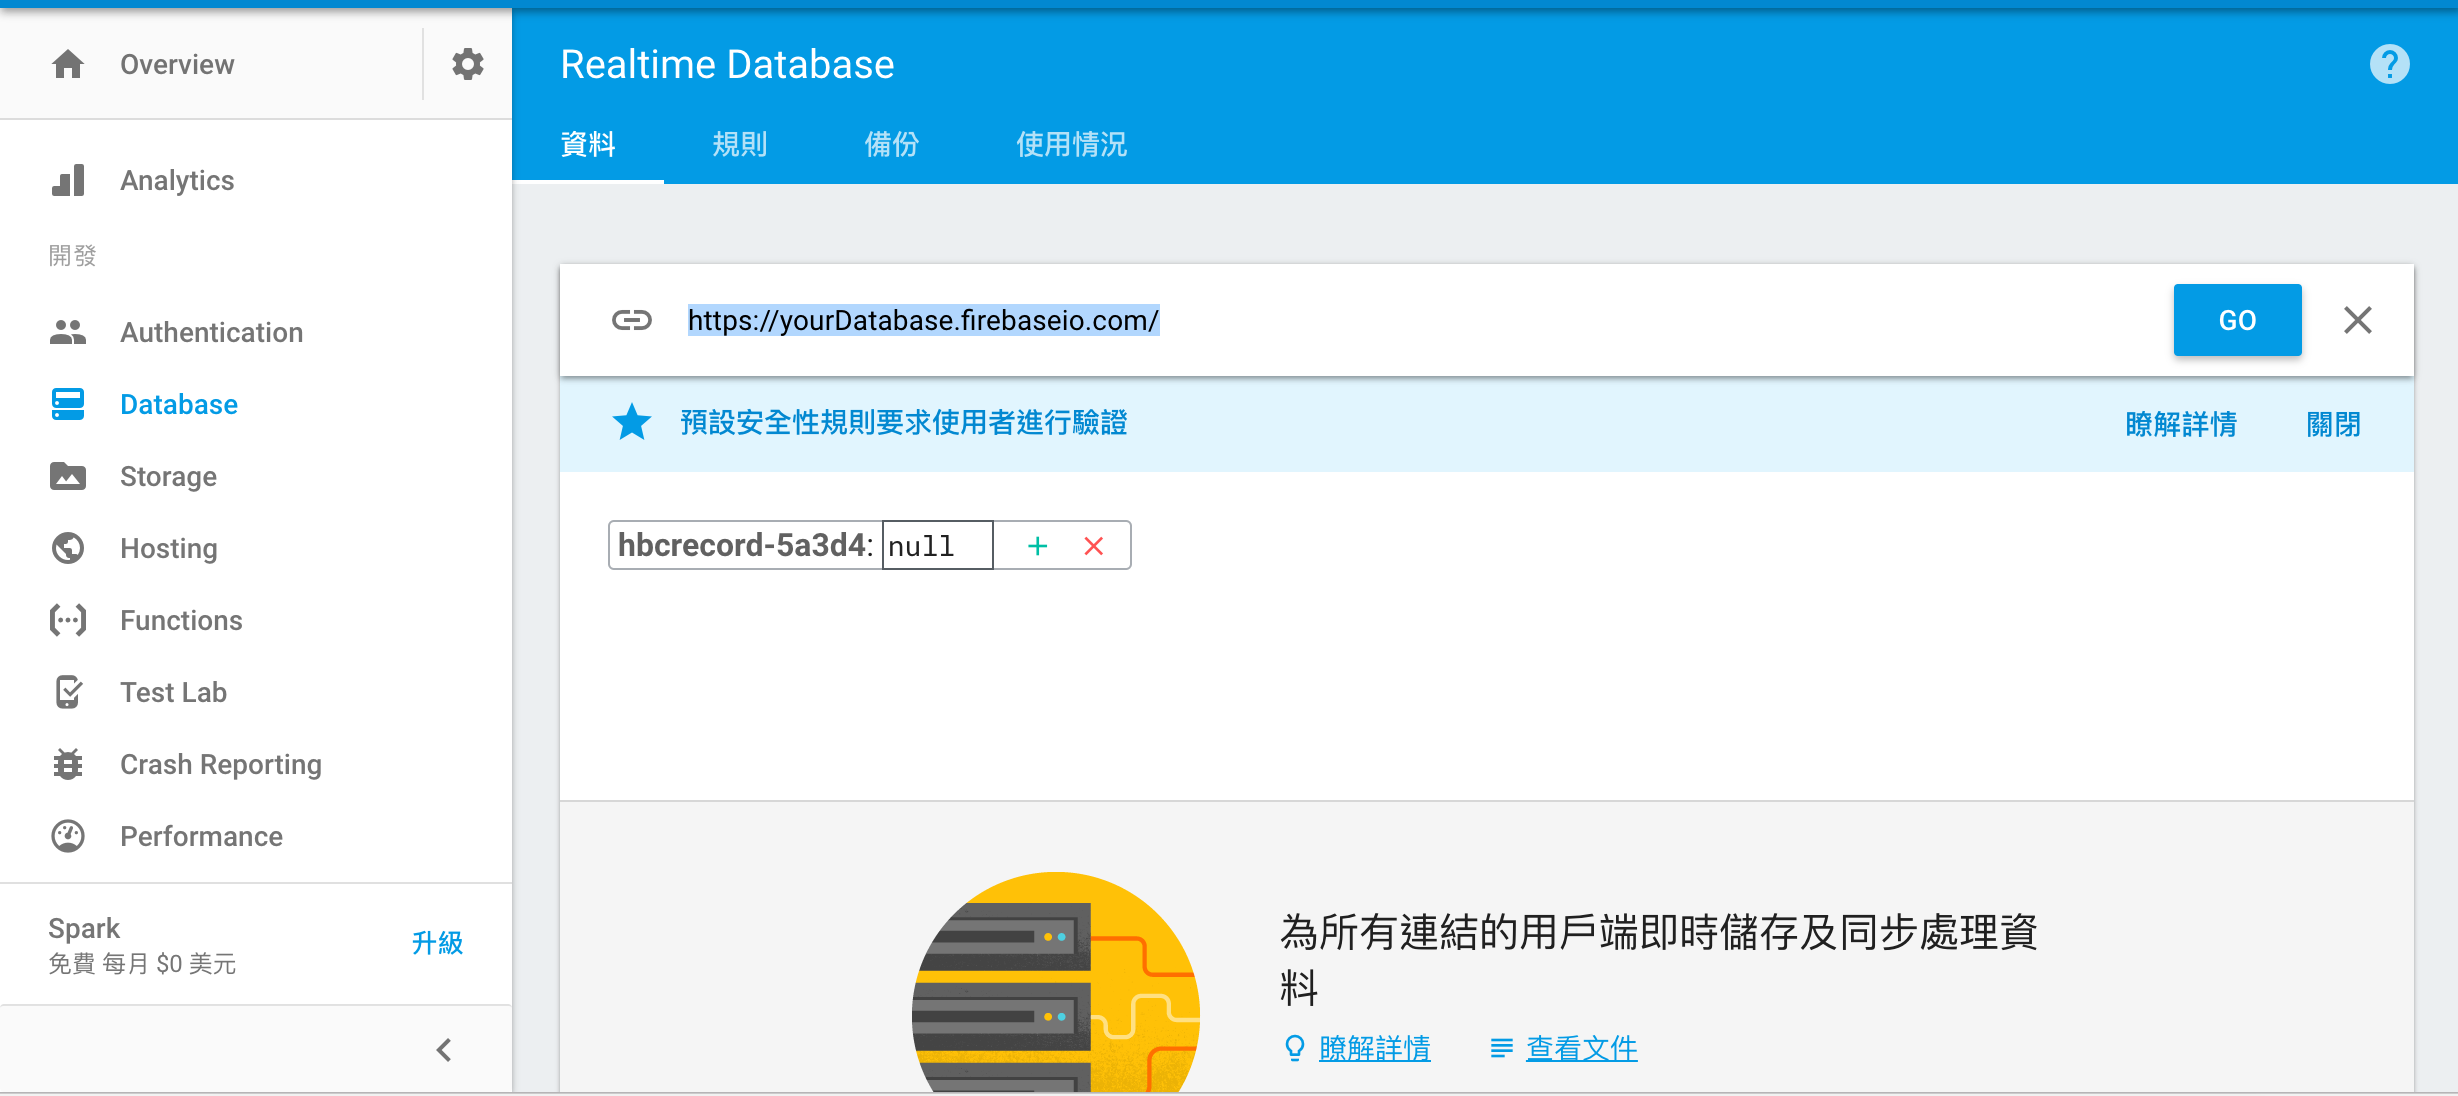Open Analytics from the sidebar

(176, 181)
